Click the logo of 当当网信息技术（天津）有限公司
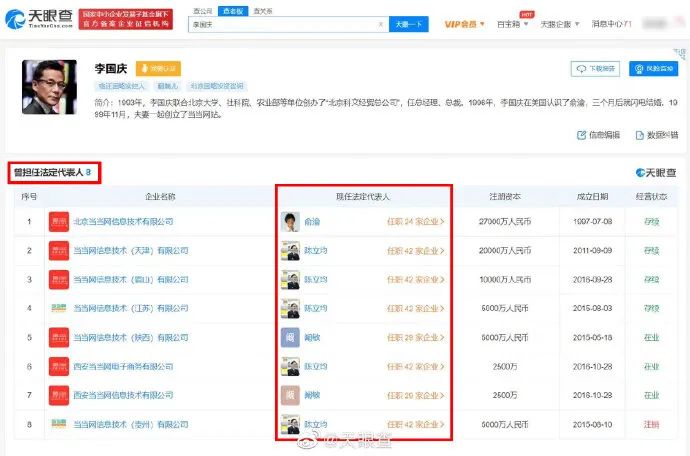 (x=59, y=251)
